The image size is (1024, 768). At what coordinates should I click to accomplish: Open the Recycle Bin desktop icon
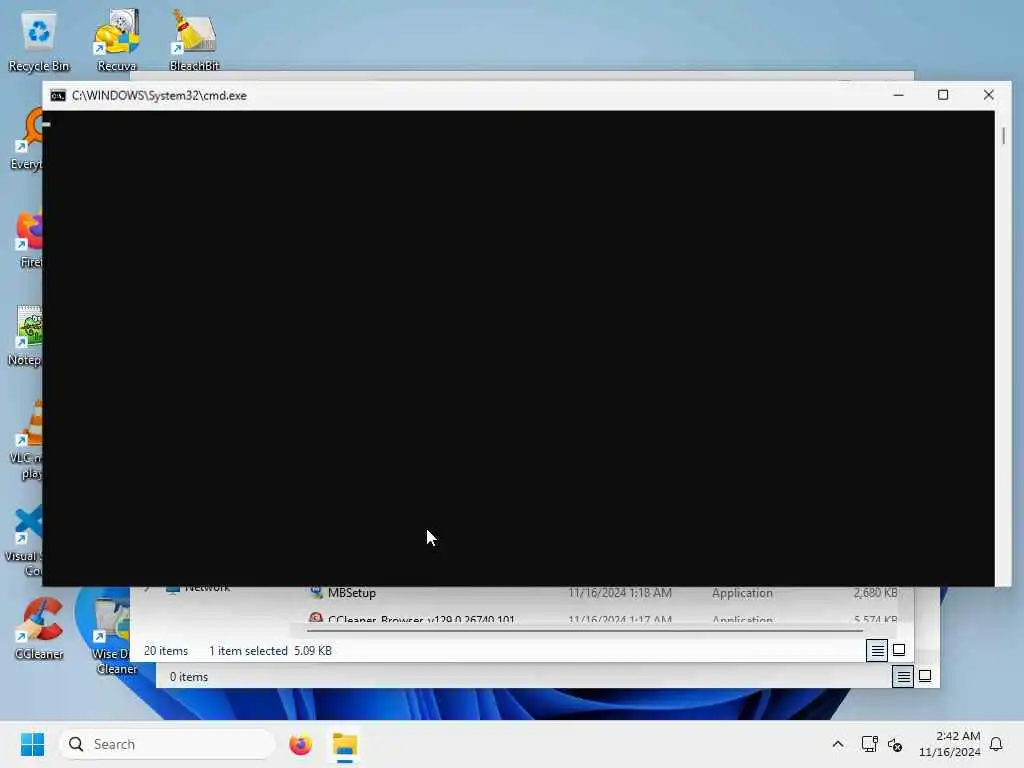39,40
